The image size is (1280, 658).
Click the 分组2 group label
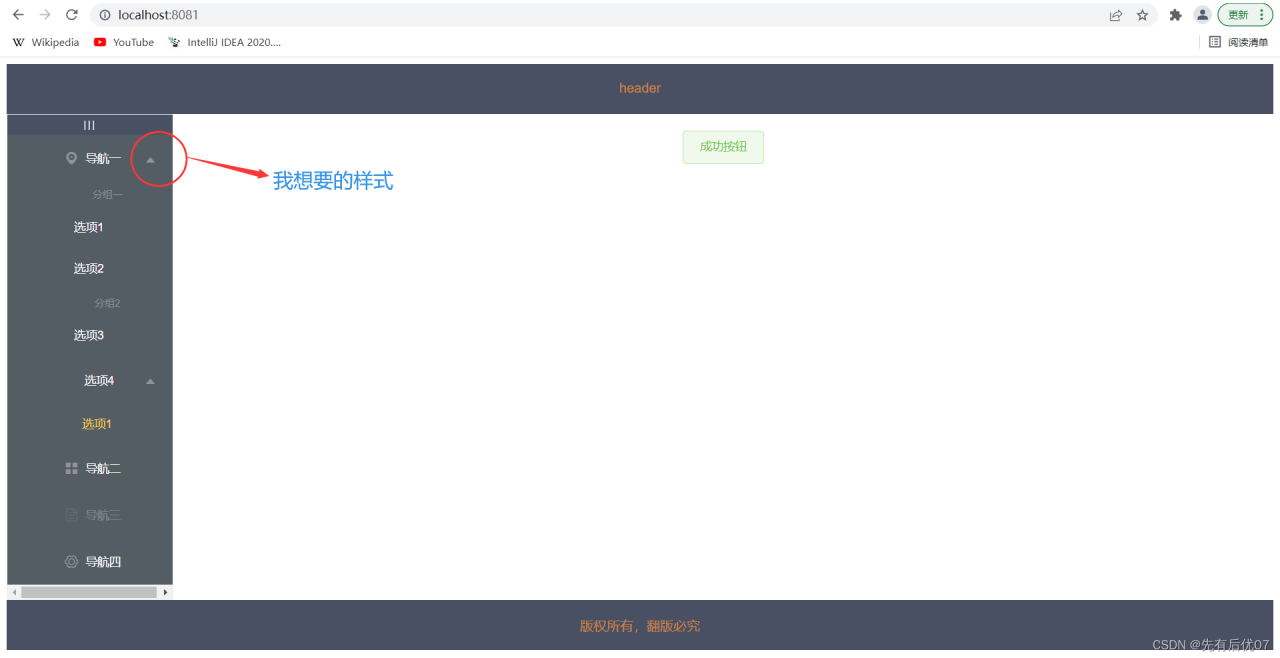107,303
